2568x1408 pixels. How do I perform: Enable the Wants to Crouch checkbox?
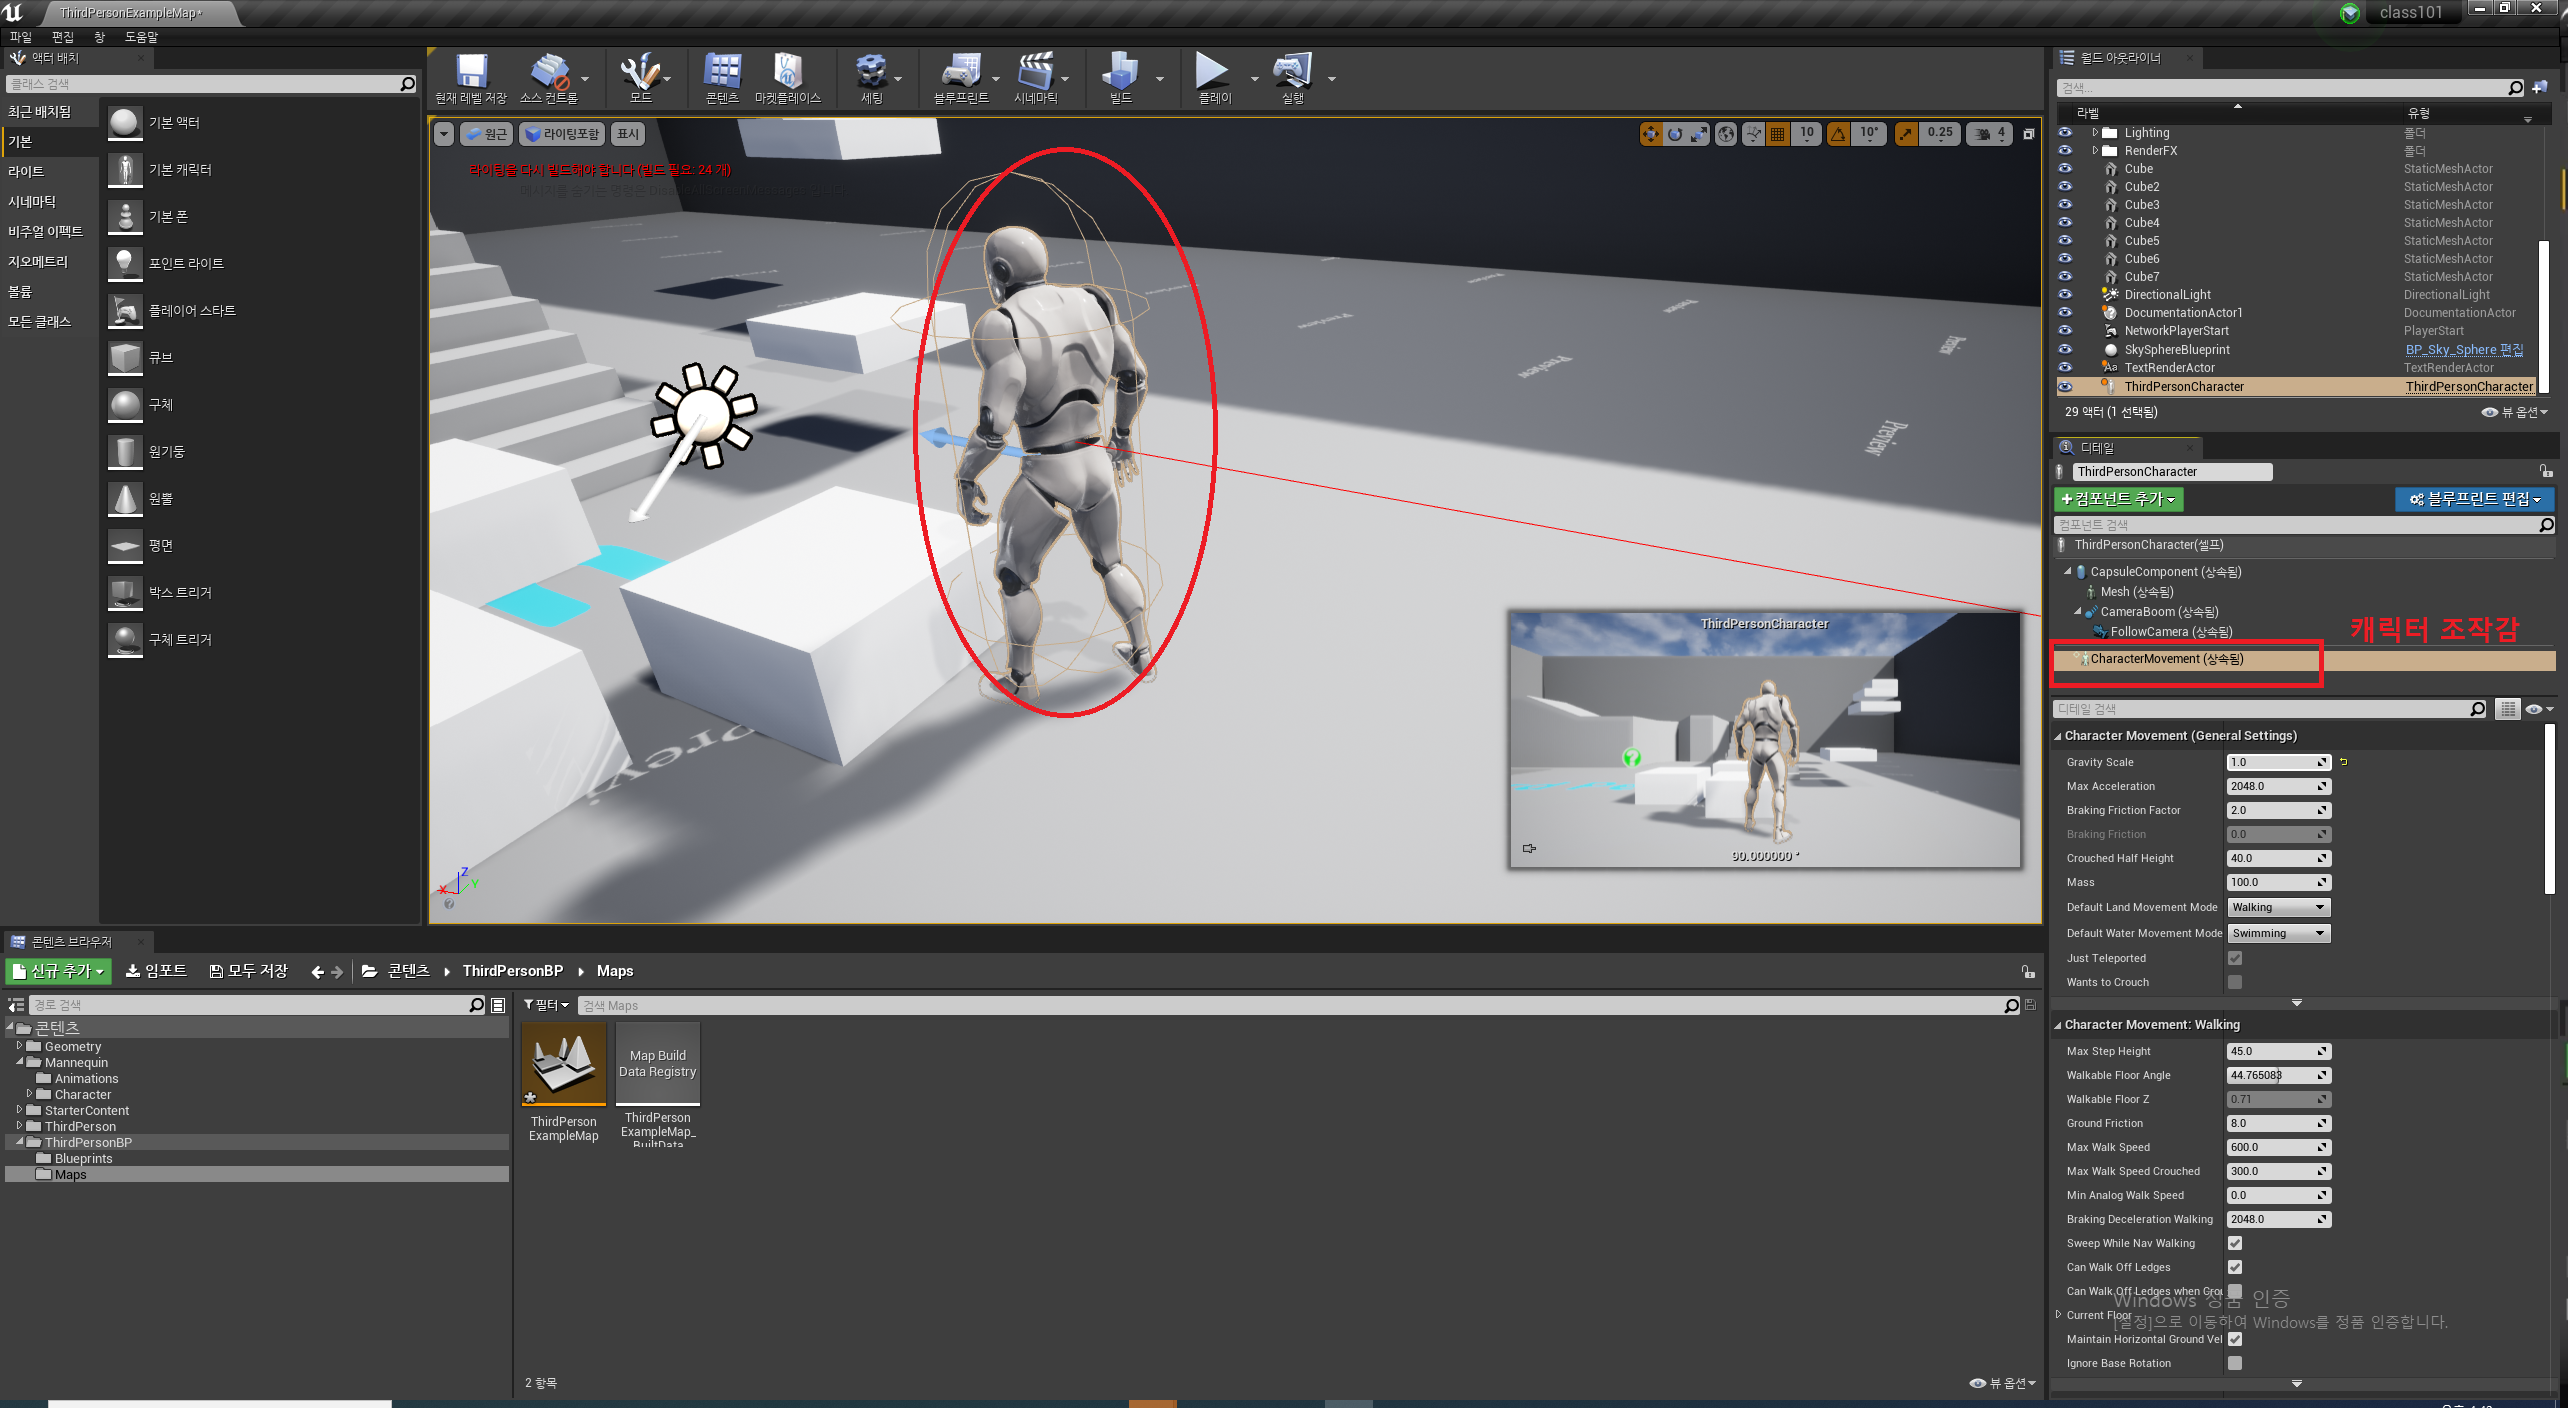(x=2235, y=982)
